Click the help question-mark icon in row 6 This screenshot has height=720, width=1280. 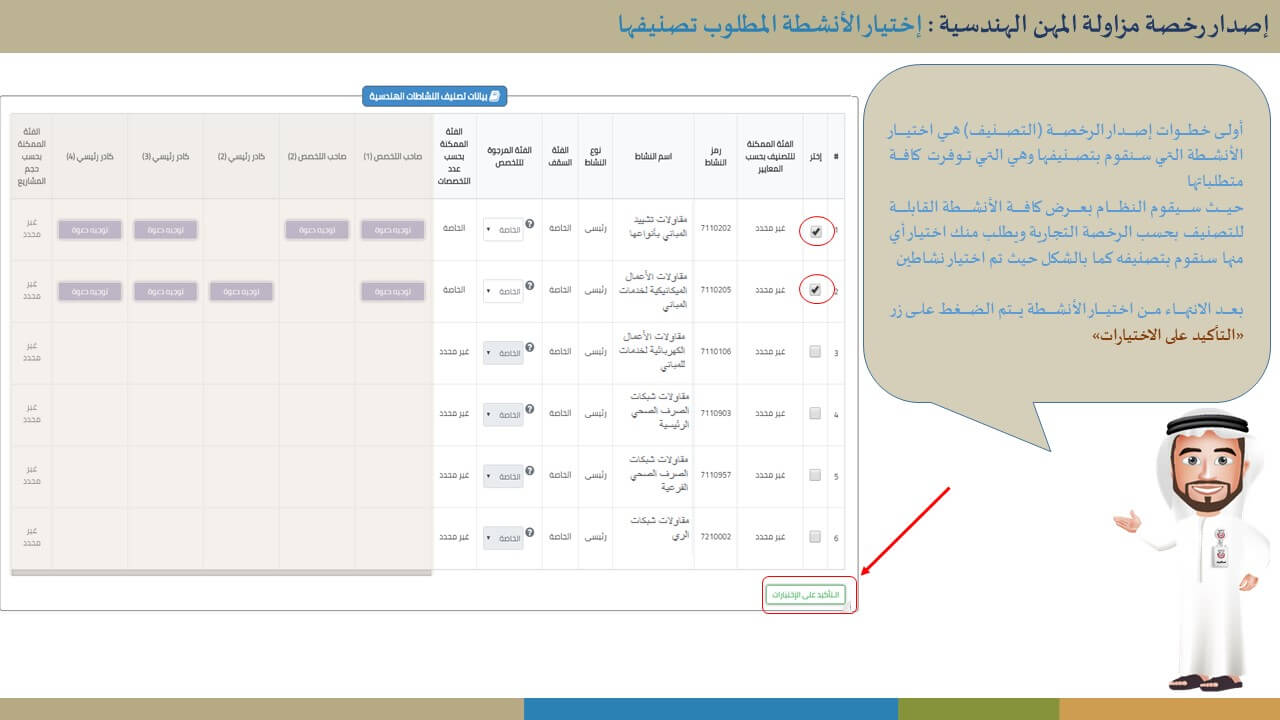coord(529,531)
